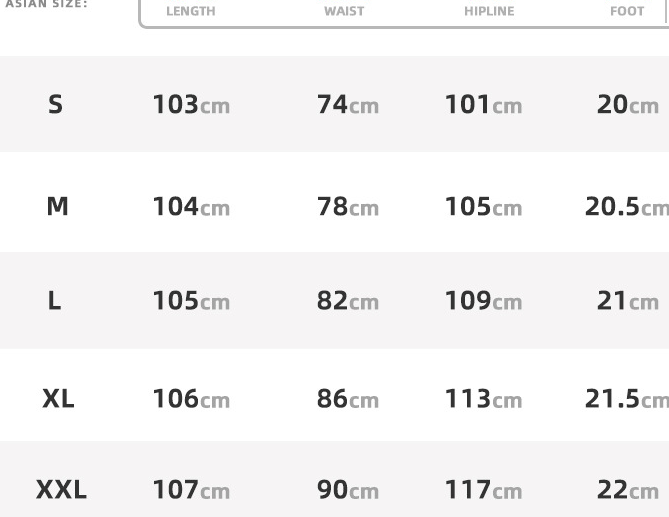
Task: Select the XXL size row label
Action: tap(61, 491)
